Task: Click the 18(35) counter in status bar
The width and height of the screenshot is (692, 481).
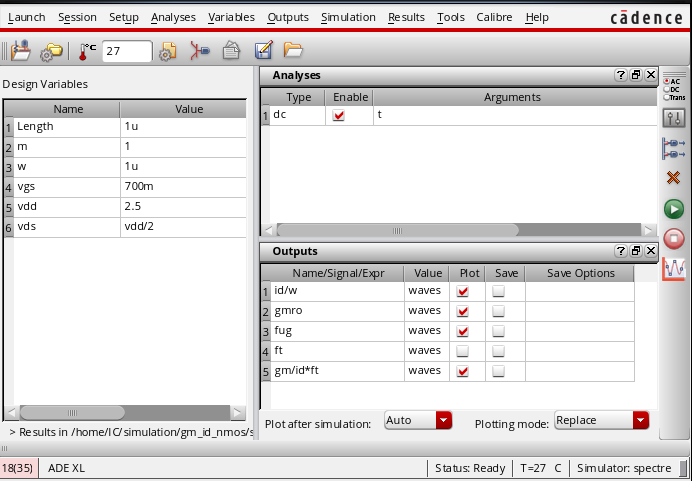Action: pos(19,468)
